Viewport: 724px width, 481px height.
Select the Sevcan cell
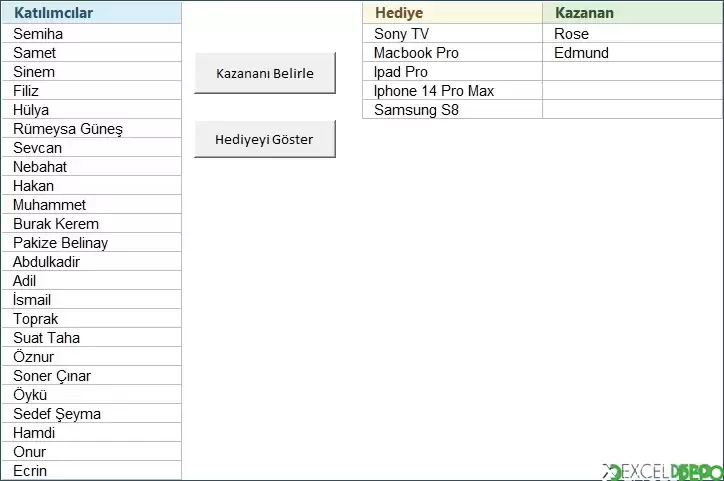[91, 147]
